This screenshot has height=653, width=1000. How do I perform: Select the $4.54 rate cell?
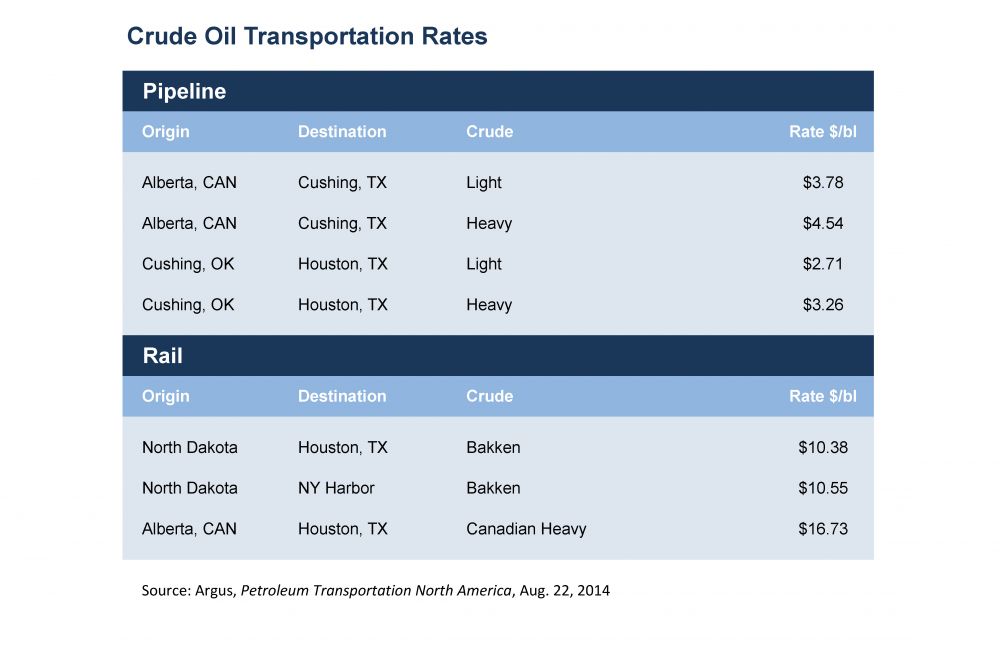[x=822, y=223]
